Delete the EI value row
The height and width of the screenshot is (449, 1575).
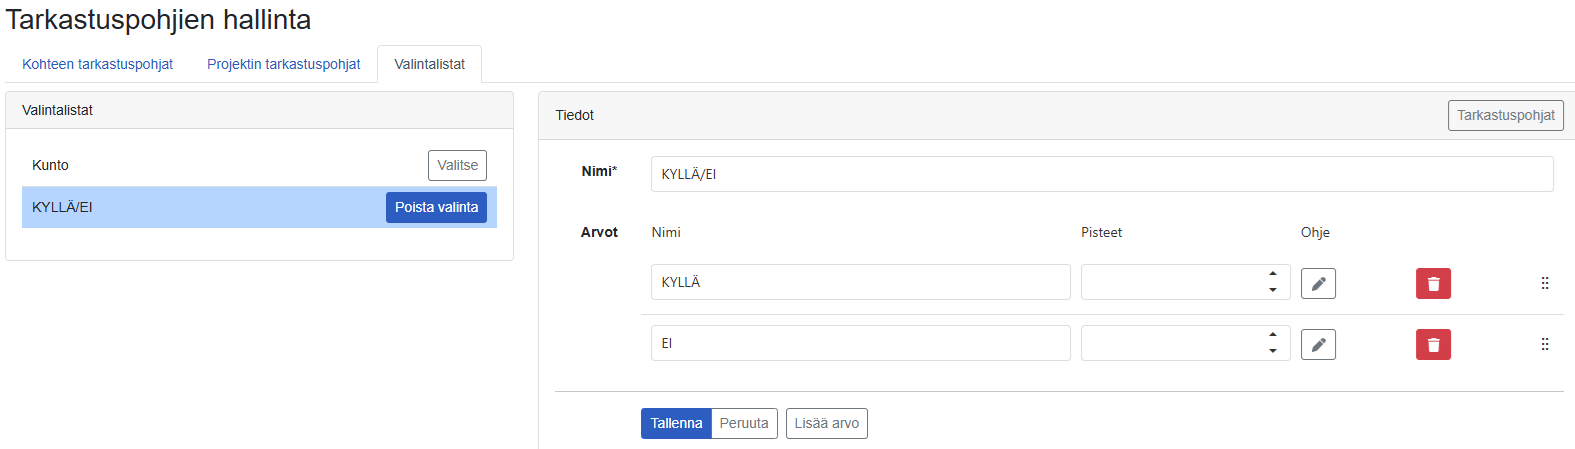1433,345
